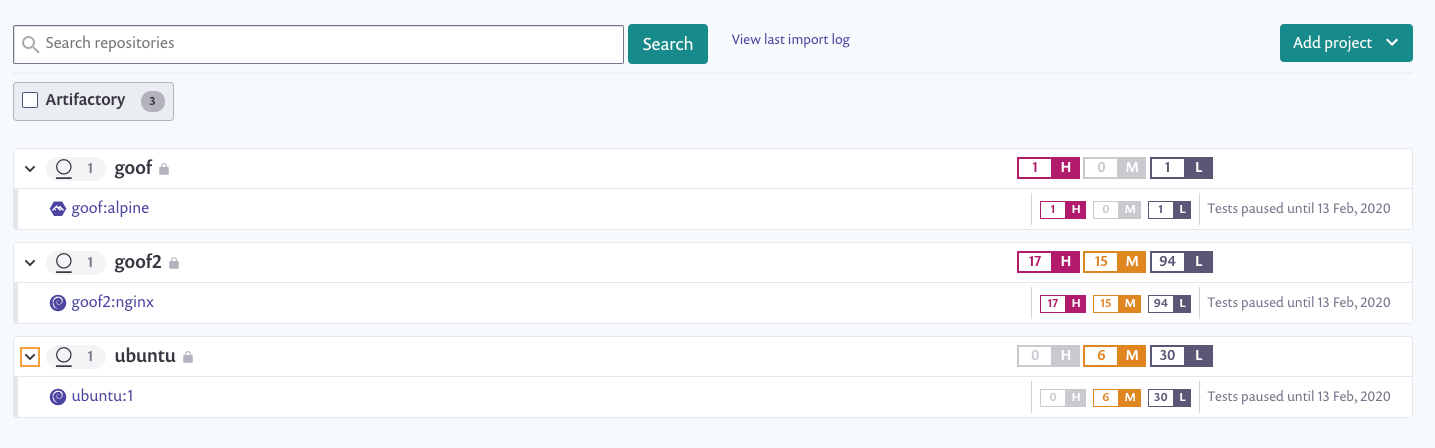Click the goof2 group title

click(138, 262)
